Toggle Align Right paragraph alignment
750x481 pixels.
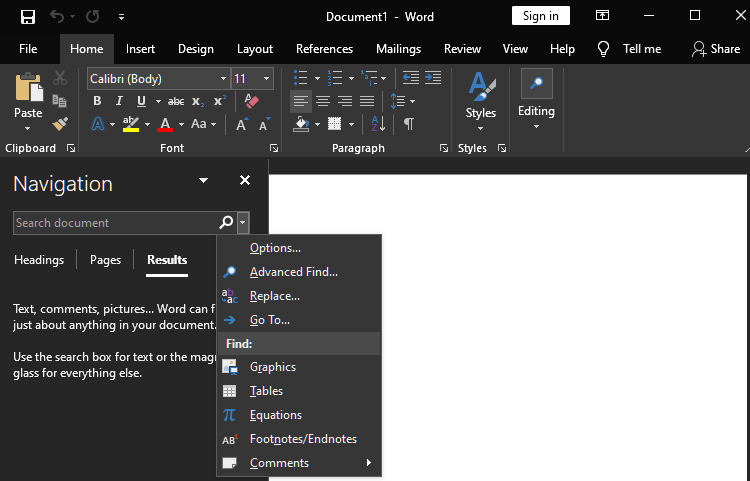345,101
